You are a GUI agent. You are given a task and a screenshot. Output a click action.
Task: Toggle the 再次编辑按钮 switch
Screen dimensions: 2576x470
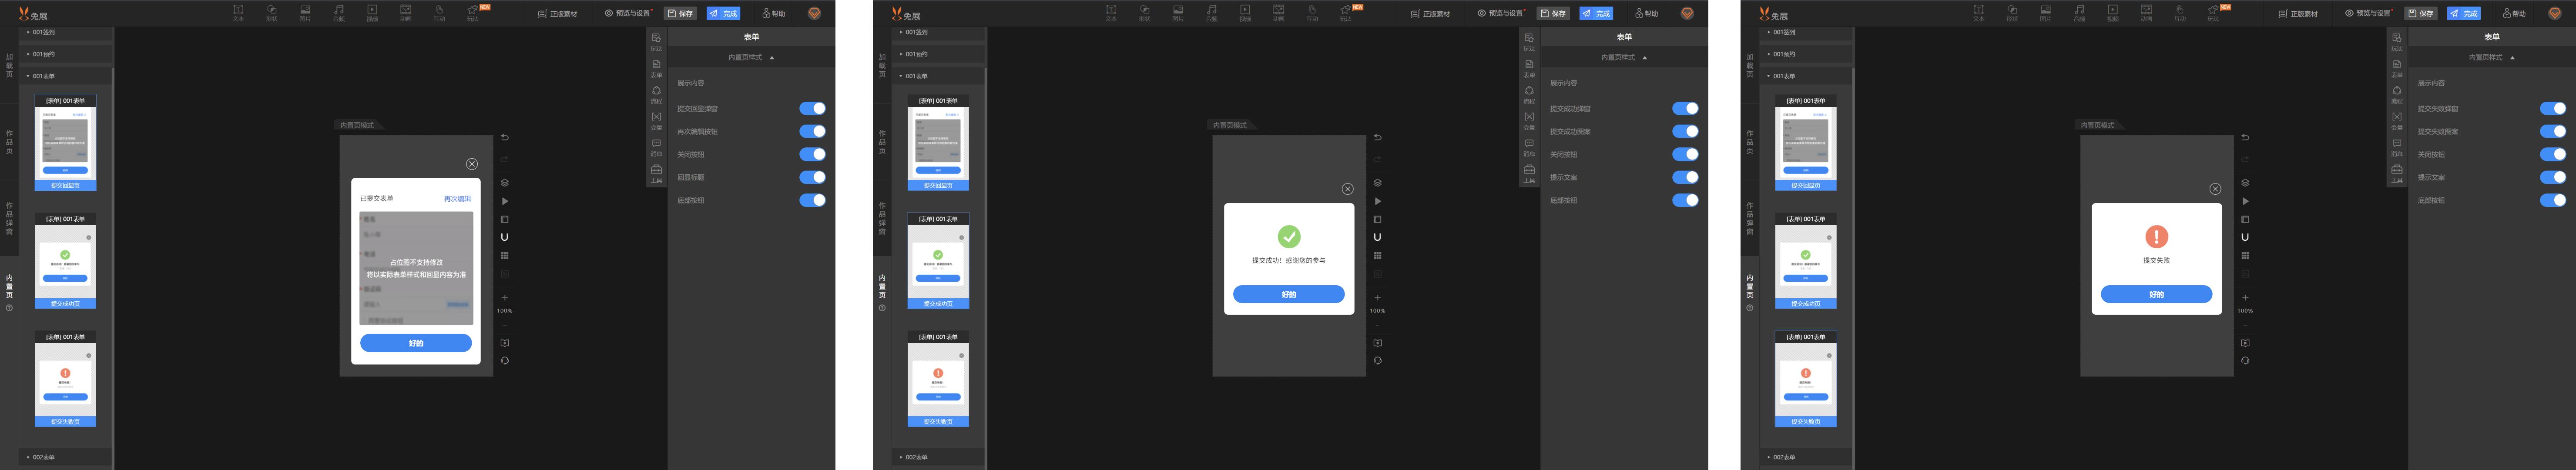click(812, 131)
